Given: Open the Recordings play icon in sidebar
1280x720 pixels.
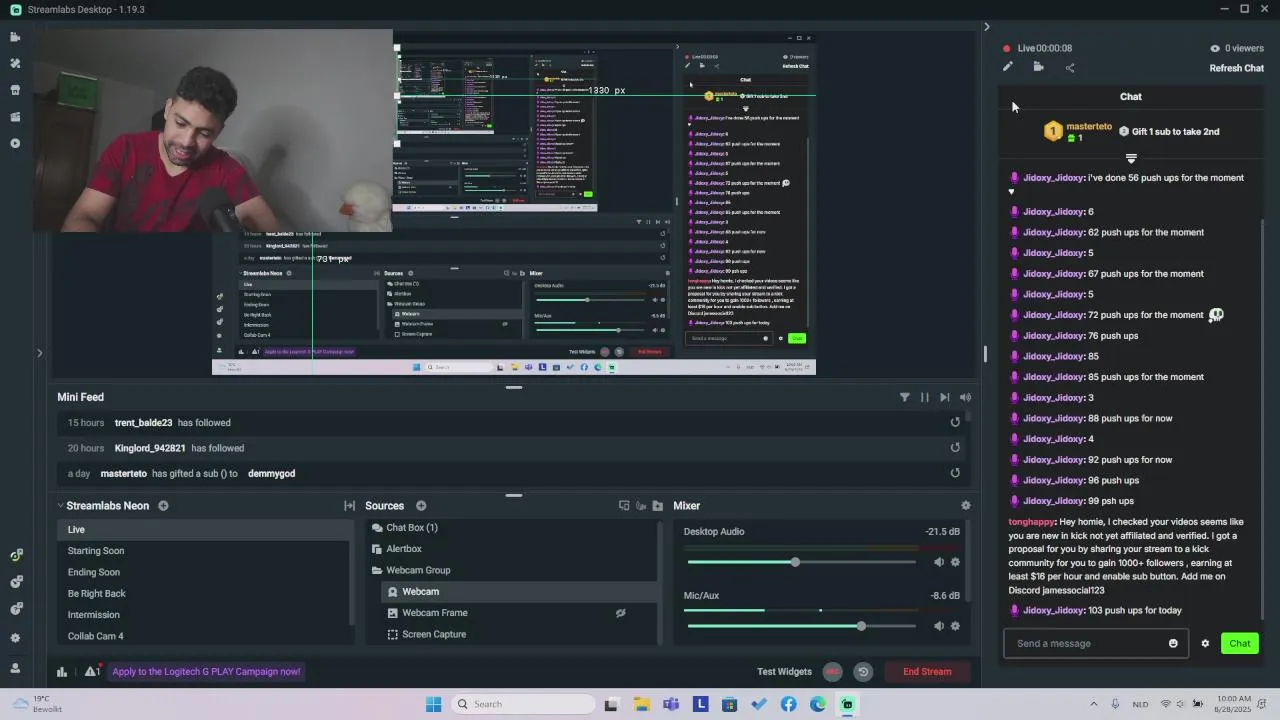Looking at the screenshot, I should coord(15,143).
